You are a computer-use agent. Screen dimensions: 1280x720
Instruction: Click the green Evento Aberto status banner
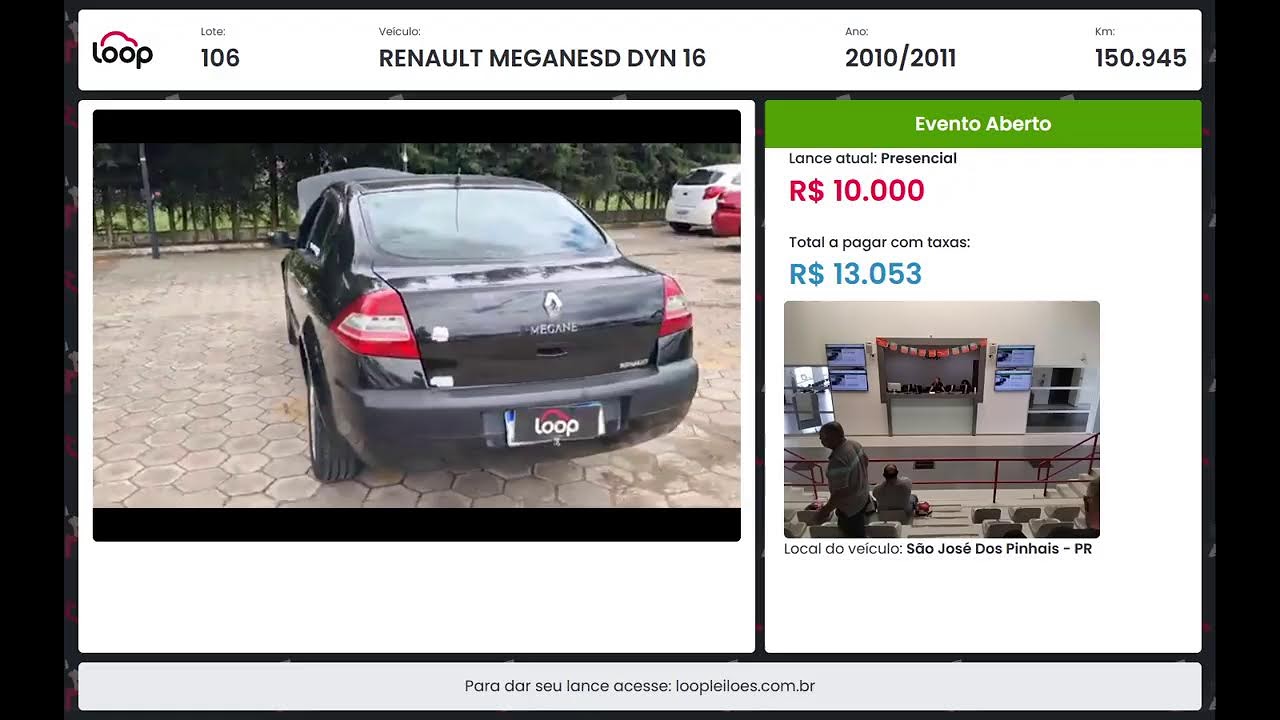point(983,124)
